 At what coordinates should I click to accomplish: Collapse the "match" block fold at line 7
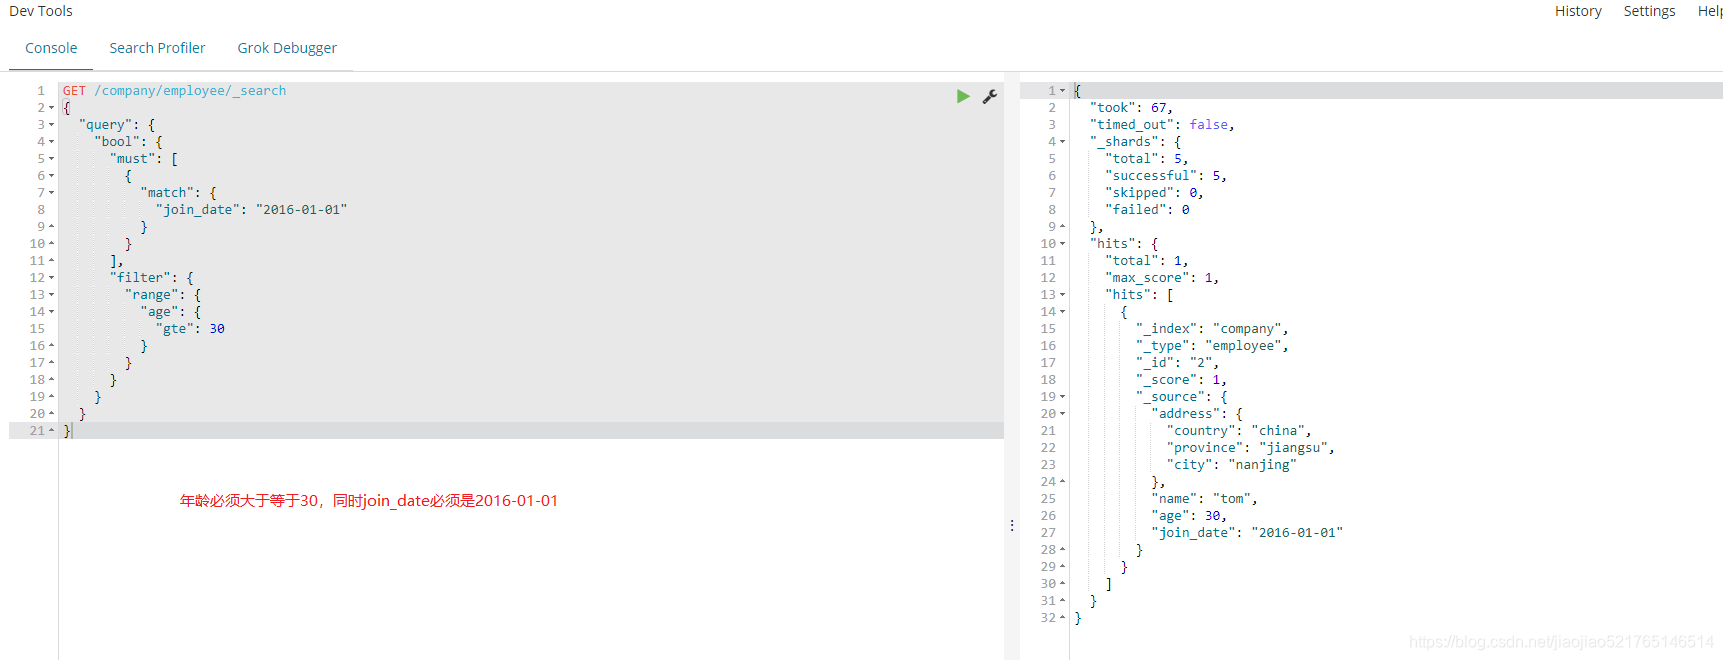pos(52,193)
